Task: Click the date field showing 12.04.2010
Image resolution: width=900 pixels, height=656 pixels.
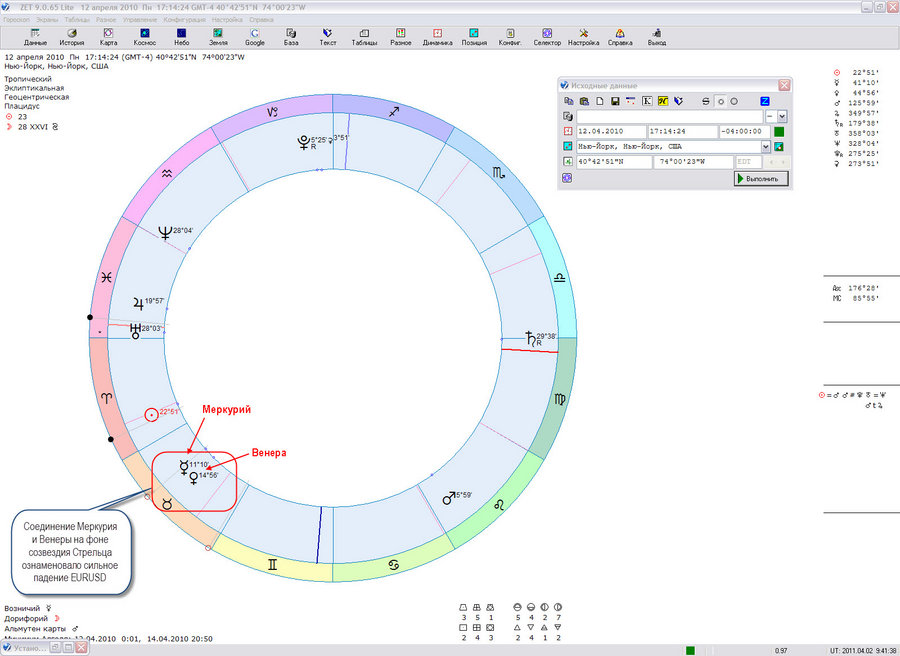Action: click(x=611, y=131)
